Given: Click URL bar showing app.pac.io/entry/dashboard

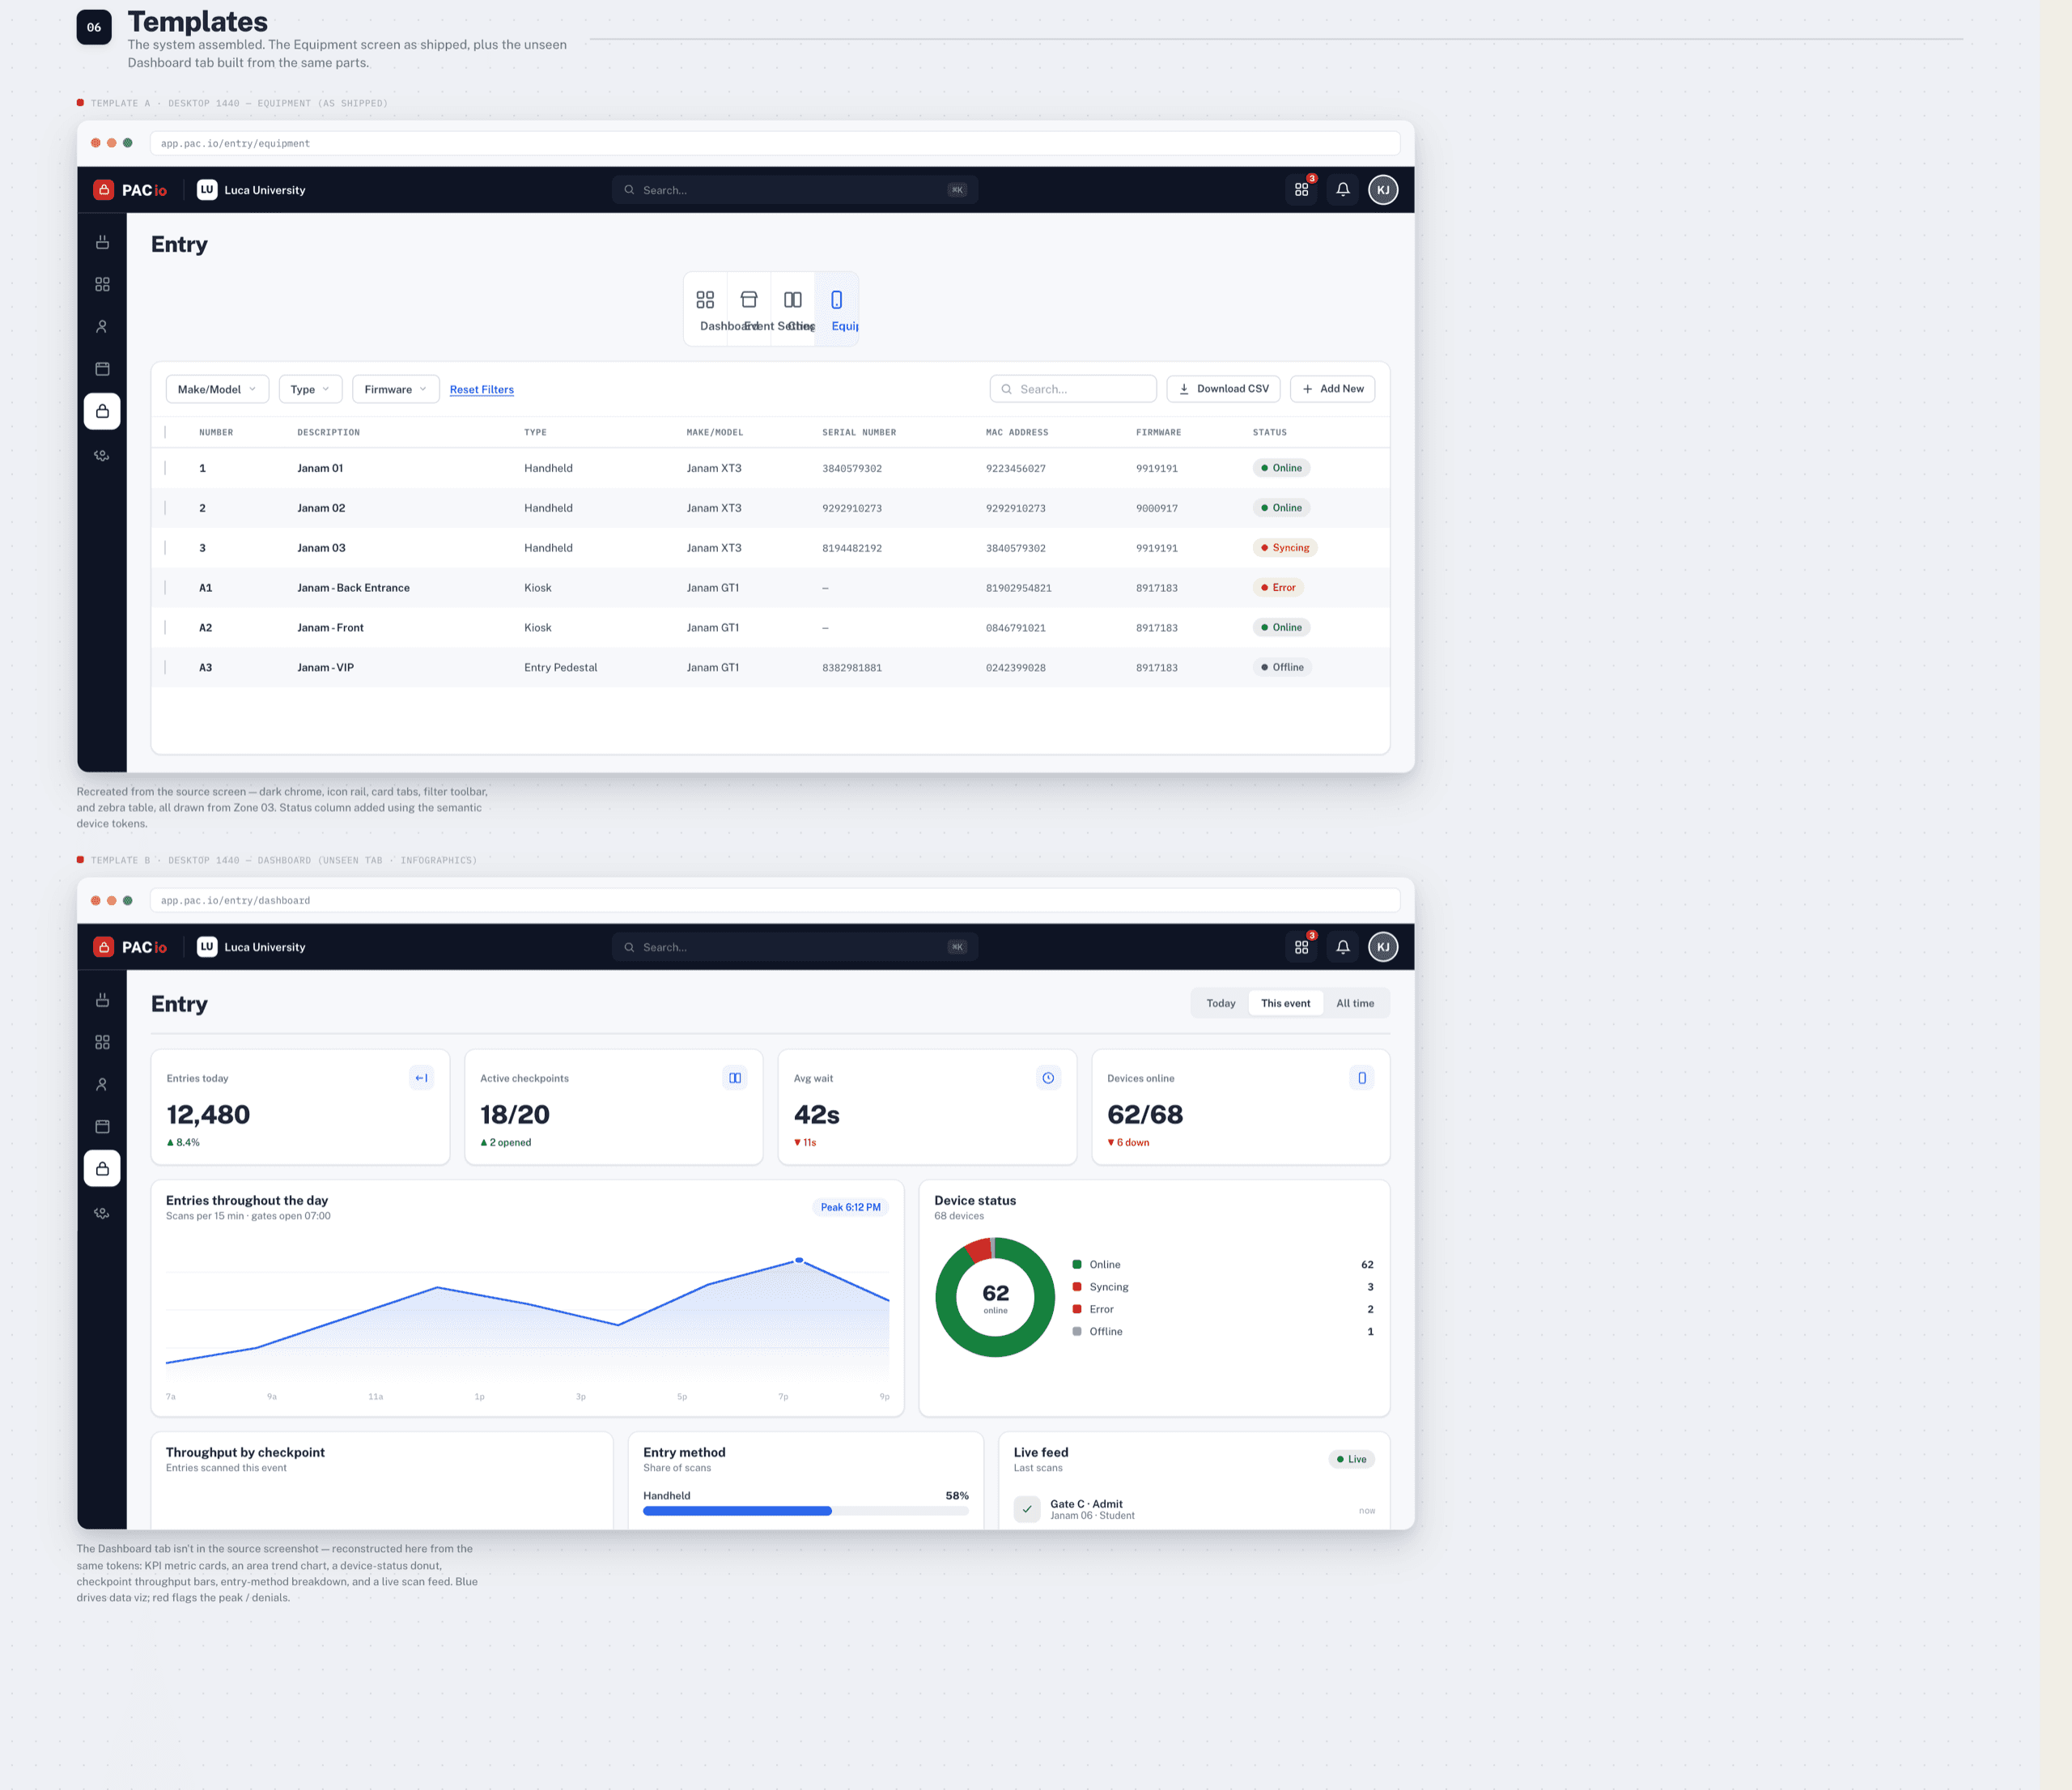Looking at the screenshot, I should (x=775, y=900).
